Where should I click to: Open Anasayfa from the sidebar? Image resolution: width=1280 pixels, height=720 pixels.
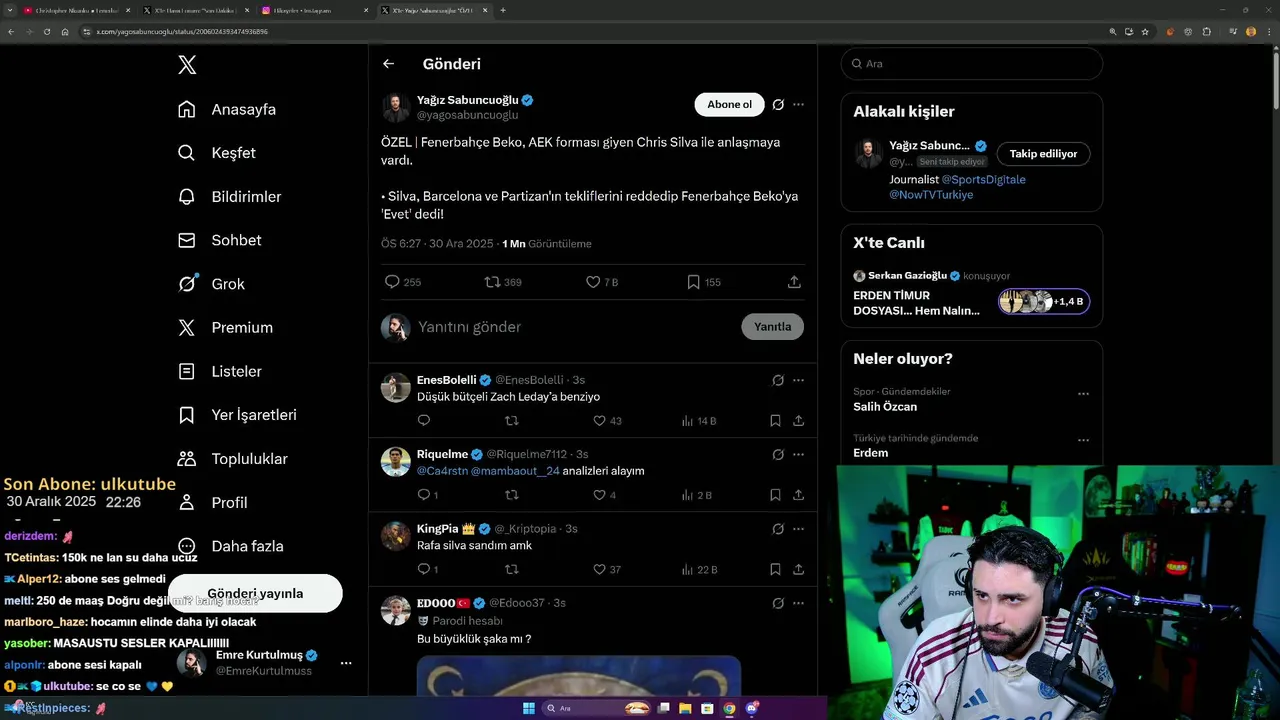227,109
